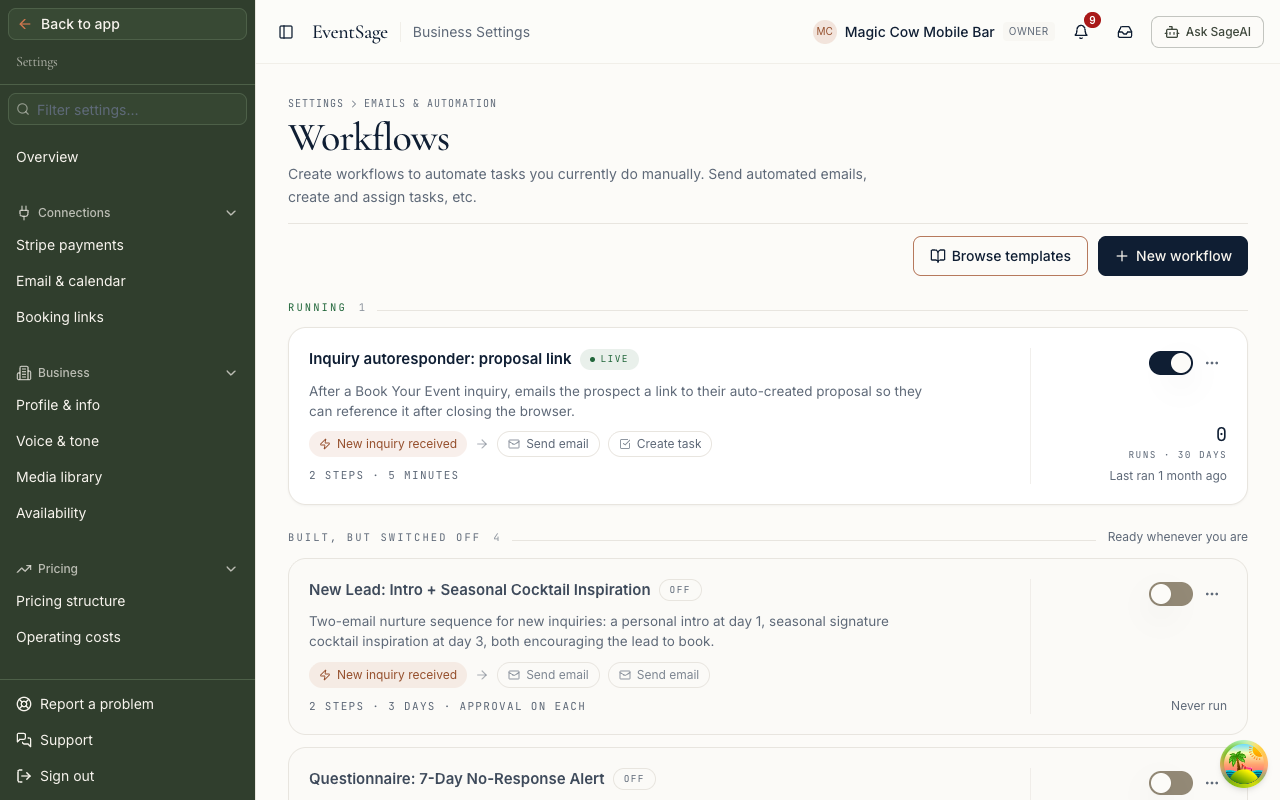Create a New workflow
The height and width of the screenshot is (800, 1280).
[1173, 256]
